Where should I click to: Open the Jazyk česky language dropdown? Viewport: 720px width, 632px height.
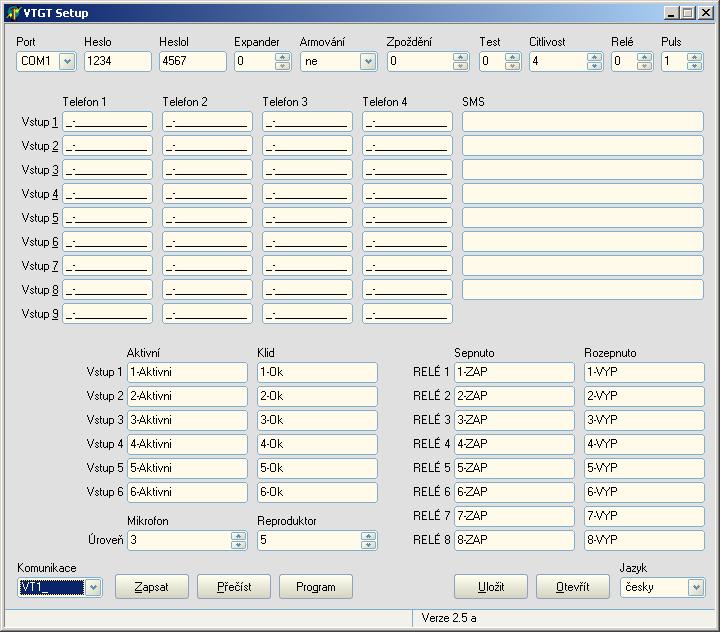696,587
